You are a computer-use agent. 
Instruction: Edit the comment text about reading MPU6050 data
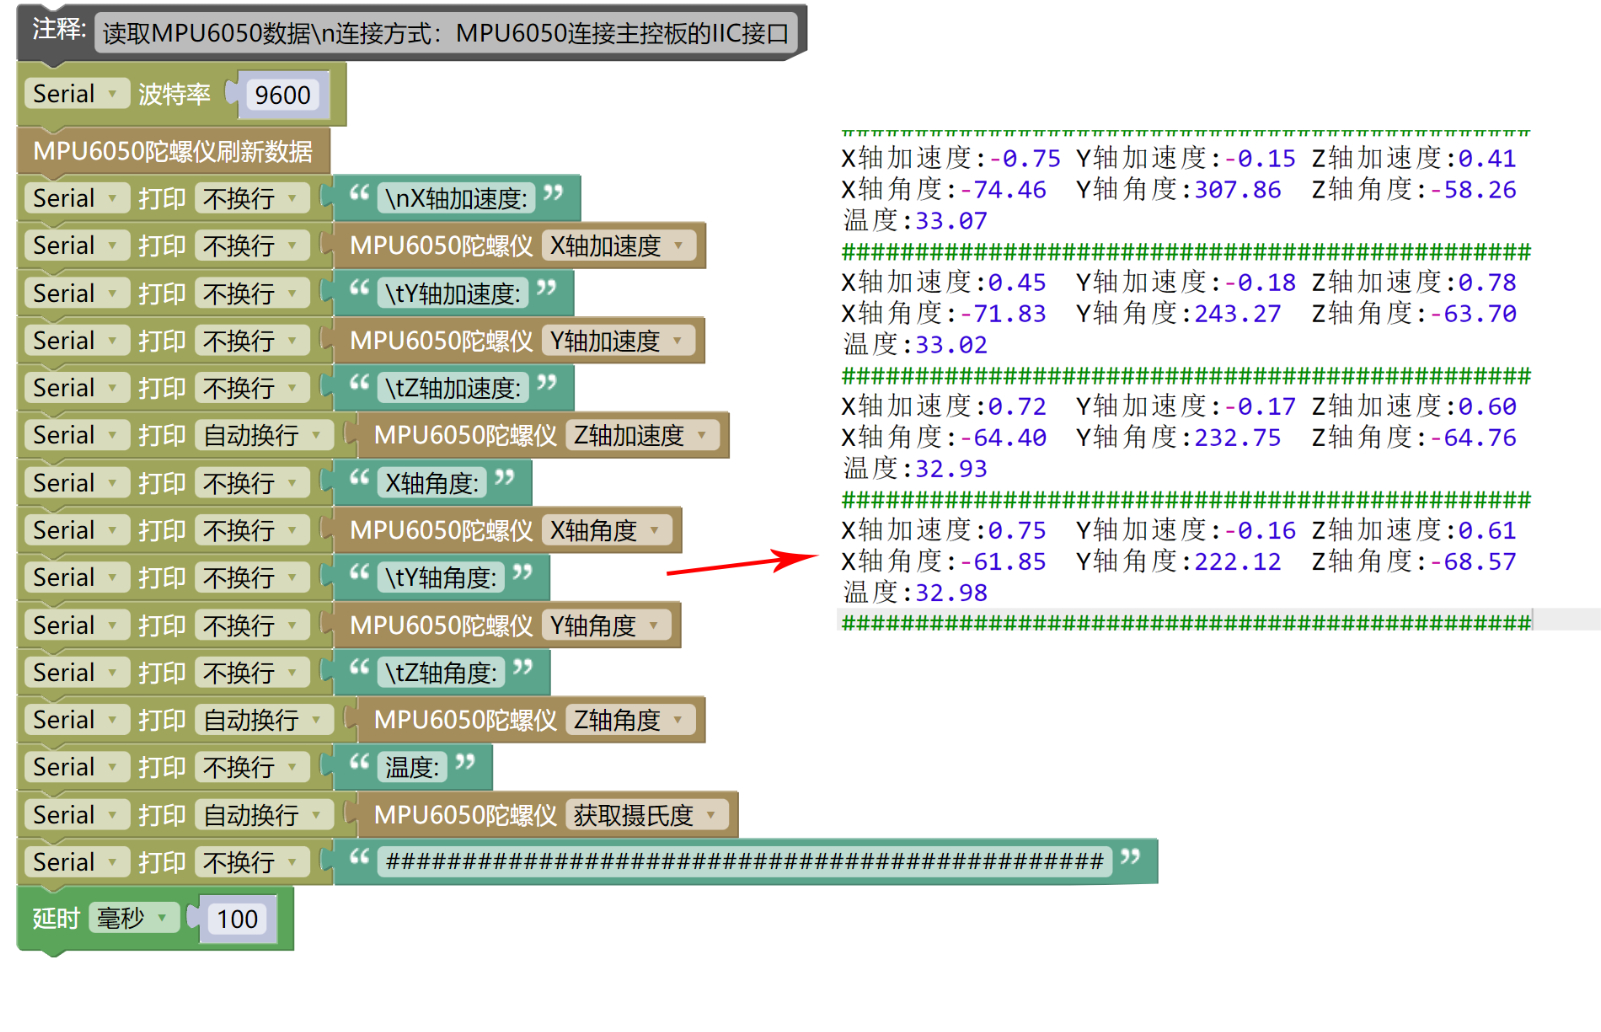tap(445, 34)
